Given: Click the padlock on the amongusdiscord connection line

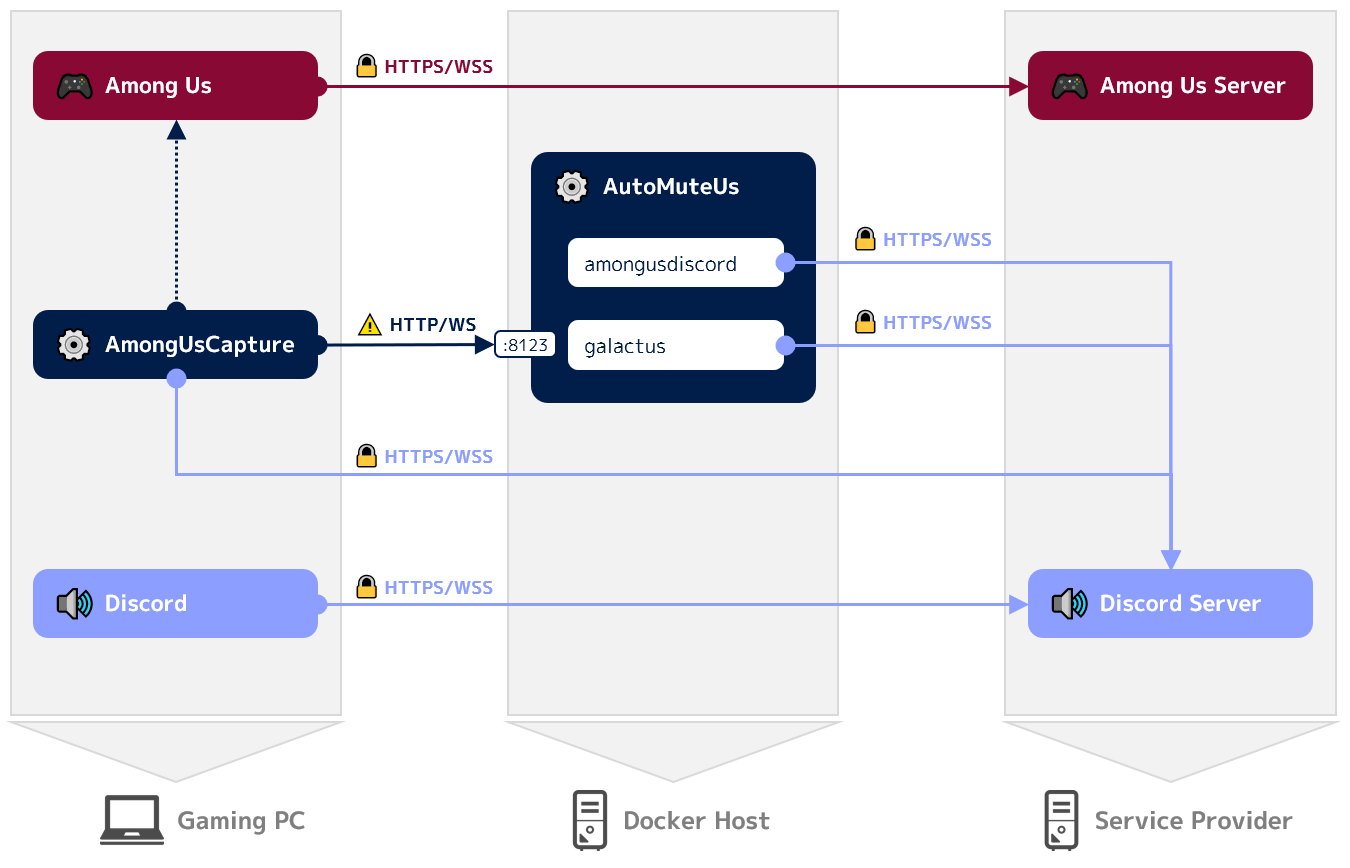Looking at the screenshot, I should pyautogui.click(x=865, y=239).
